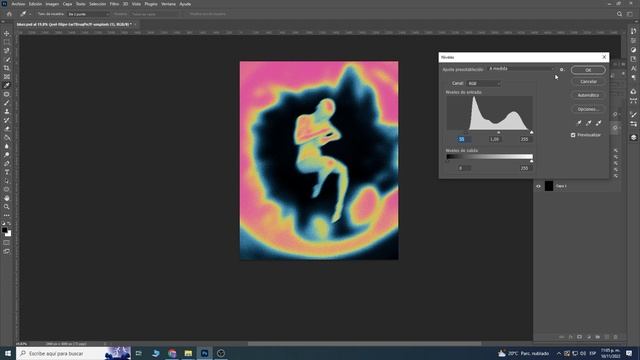Open the Imagen menu
The width and height of the screenshot is (640, 360).
[x=52, y=4]
